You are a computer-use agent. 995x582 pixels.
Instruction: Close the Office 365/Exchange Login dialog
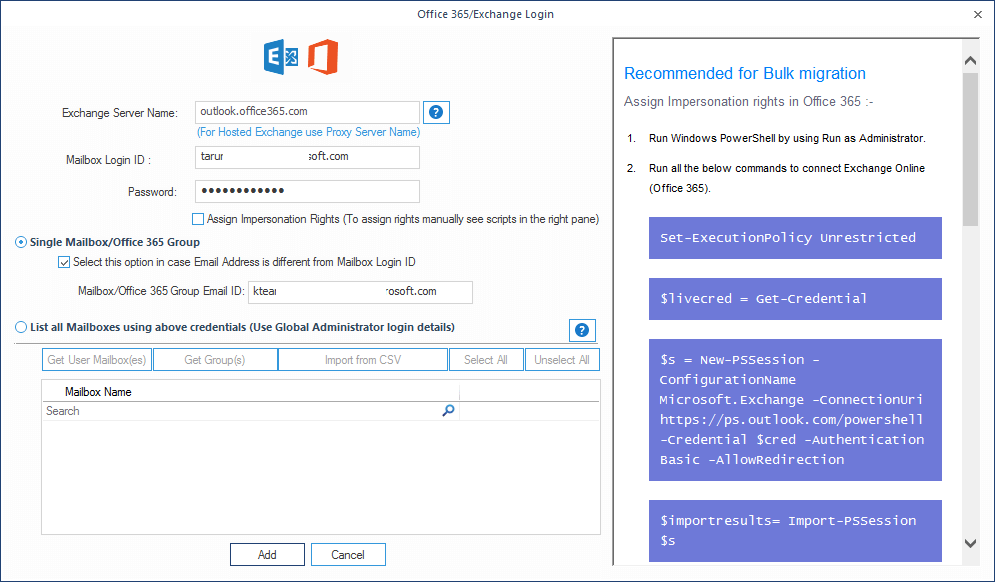[x=978, y=14]
